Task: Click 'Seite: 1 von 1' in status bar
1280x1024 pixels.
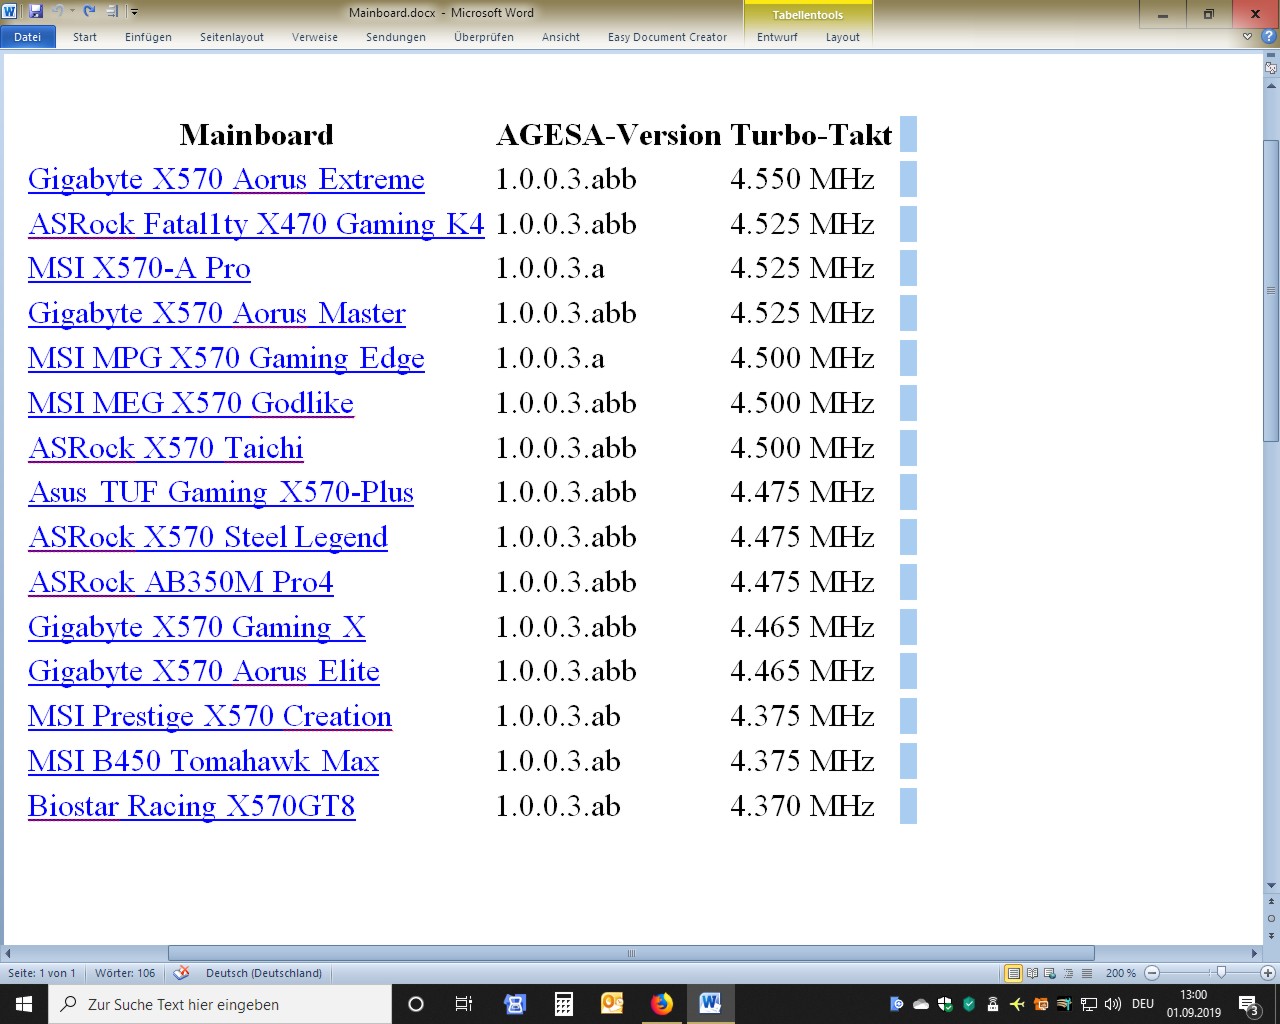Action: click(42, 973)
